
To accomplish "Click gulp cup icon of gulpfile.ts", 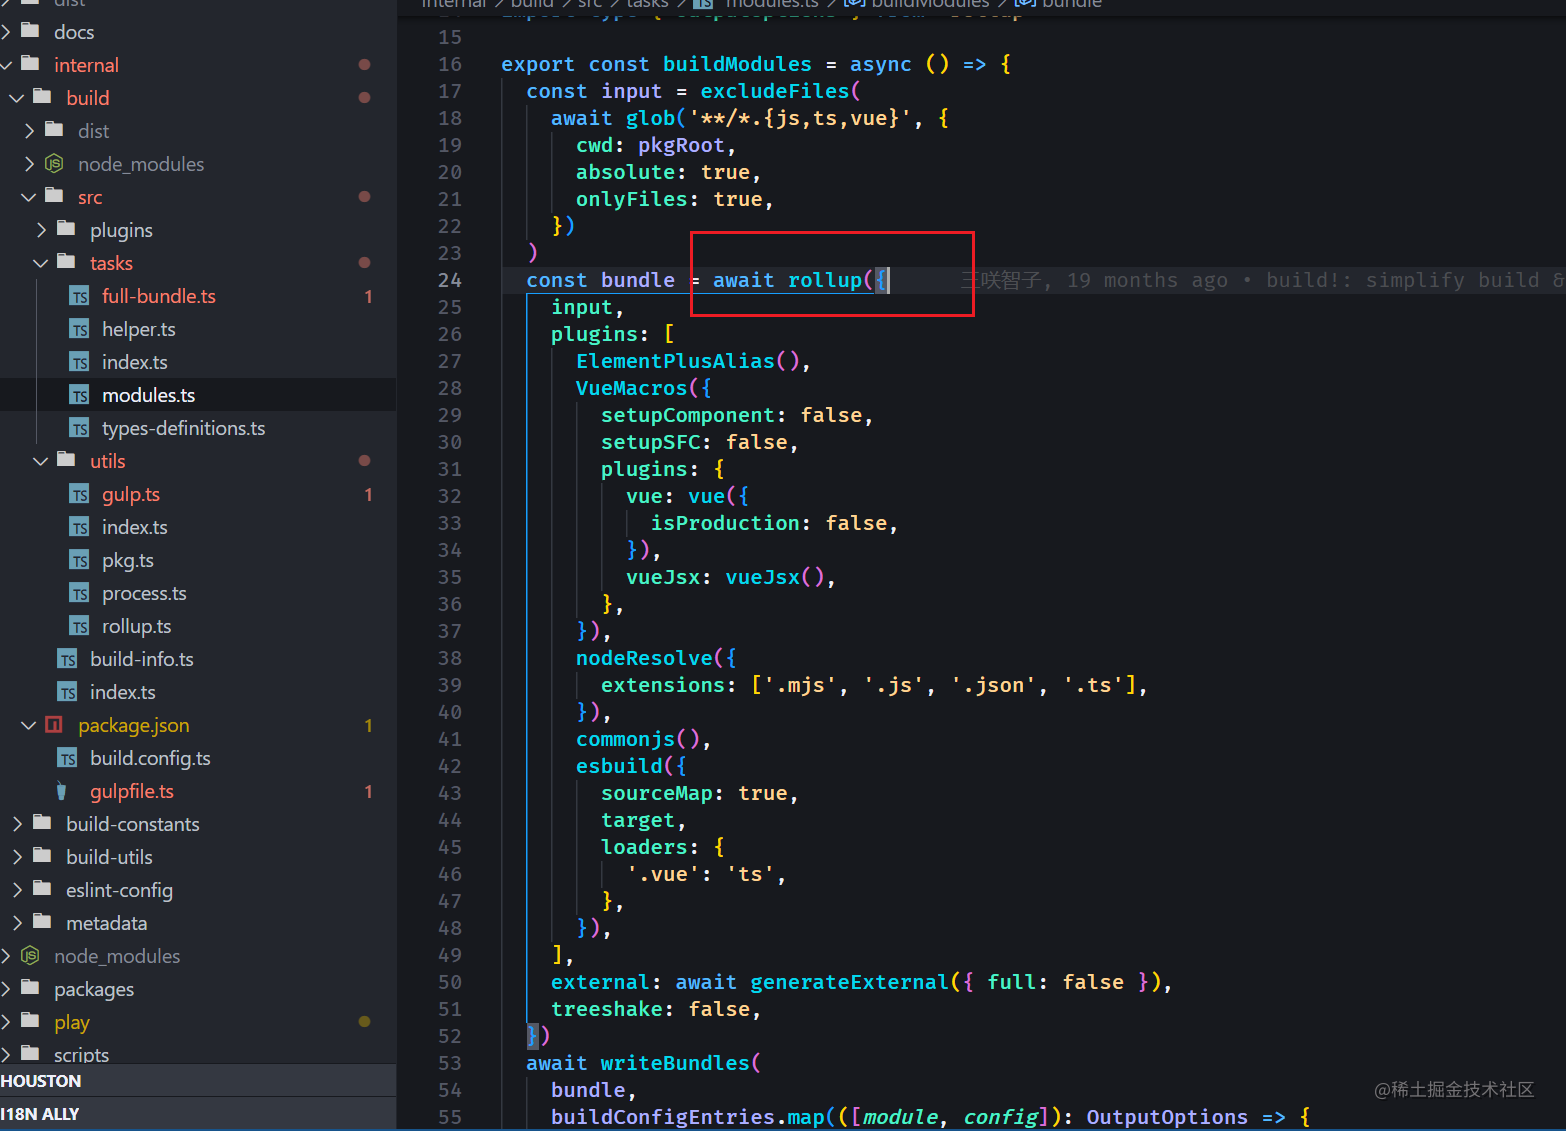I will click(62, 791).
